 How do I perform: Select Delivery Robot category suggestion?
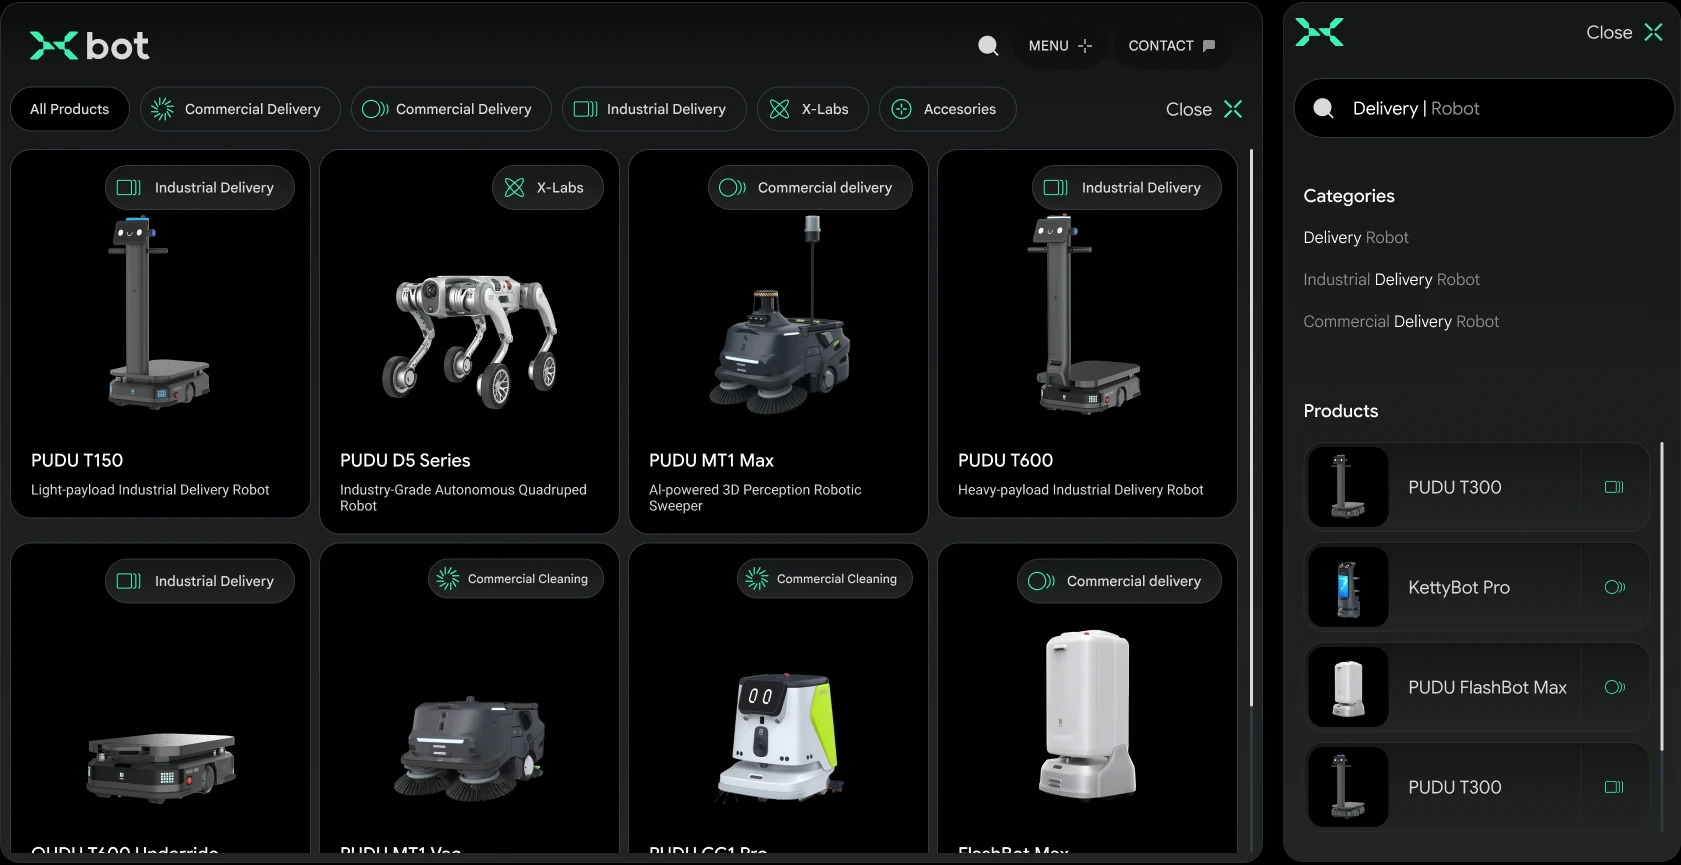click(1356, 237)
